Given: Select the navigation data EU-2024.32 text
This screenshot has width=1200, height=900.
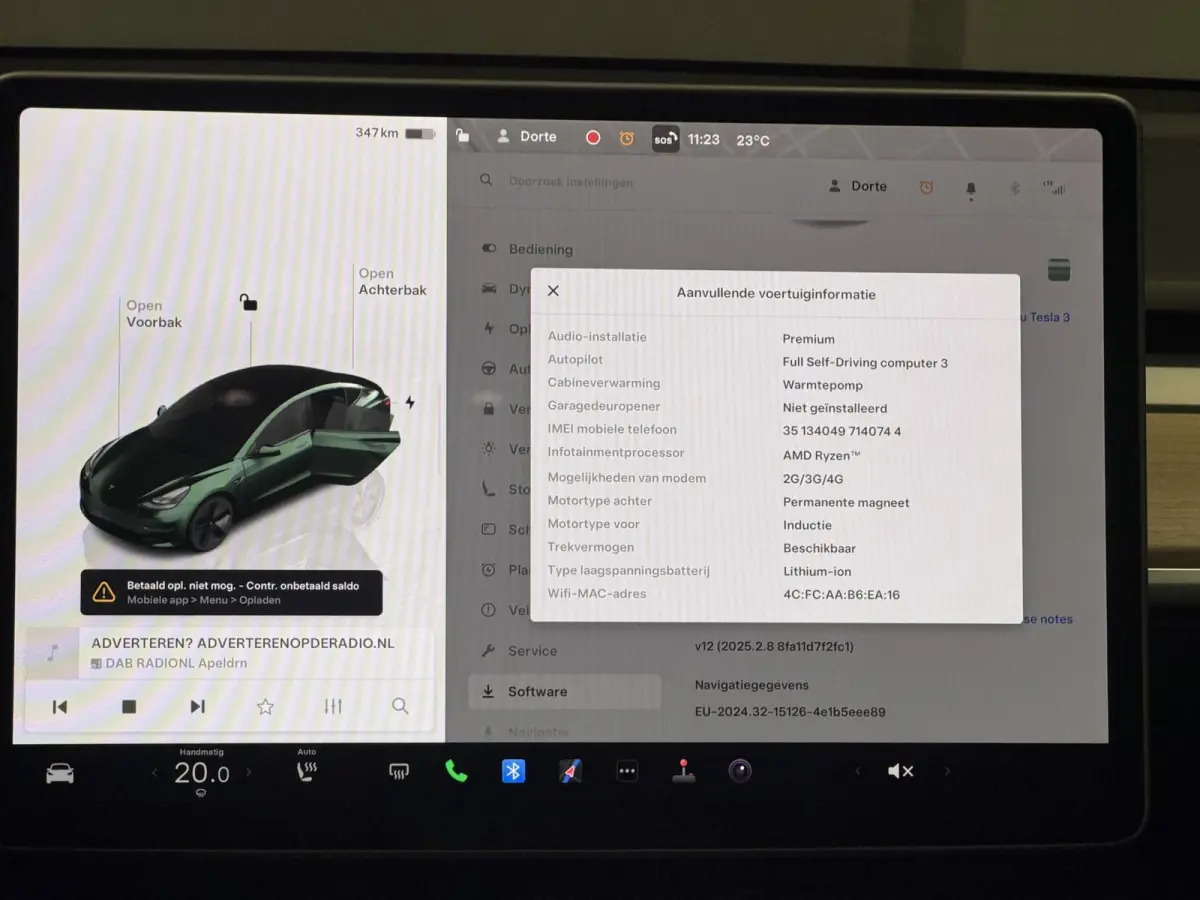Looking at the screenshot, I should [790, 712].
